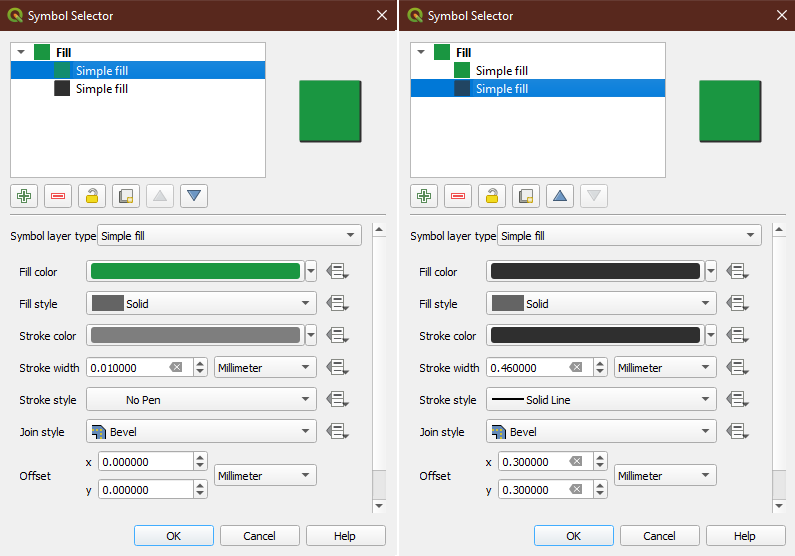
Task: Remove symbol layer in right Symbol Selector
Action: click(458, 196)
